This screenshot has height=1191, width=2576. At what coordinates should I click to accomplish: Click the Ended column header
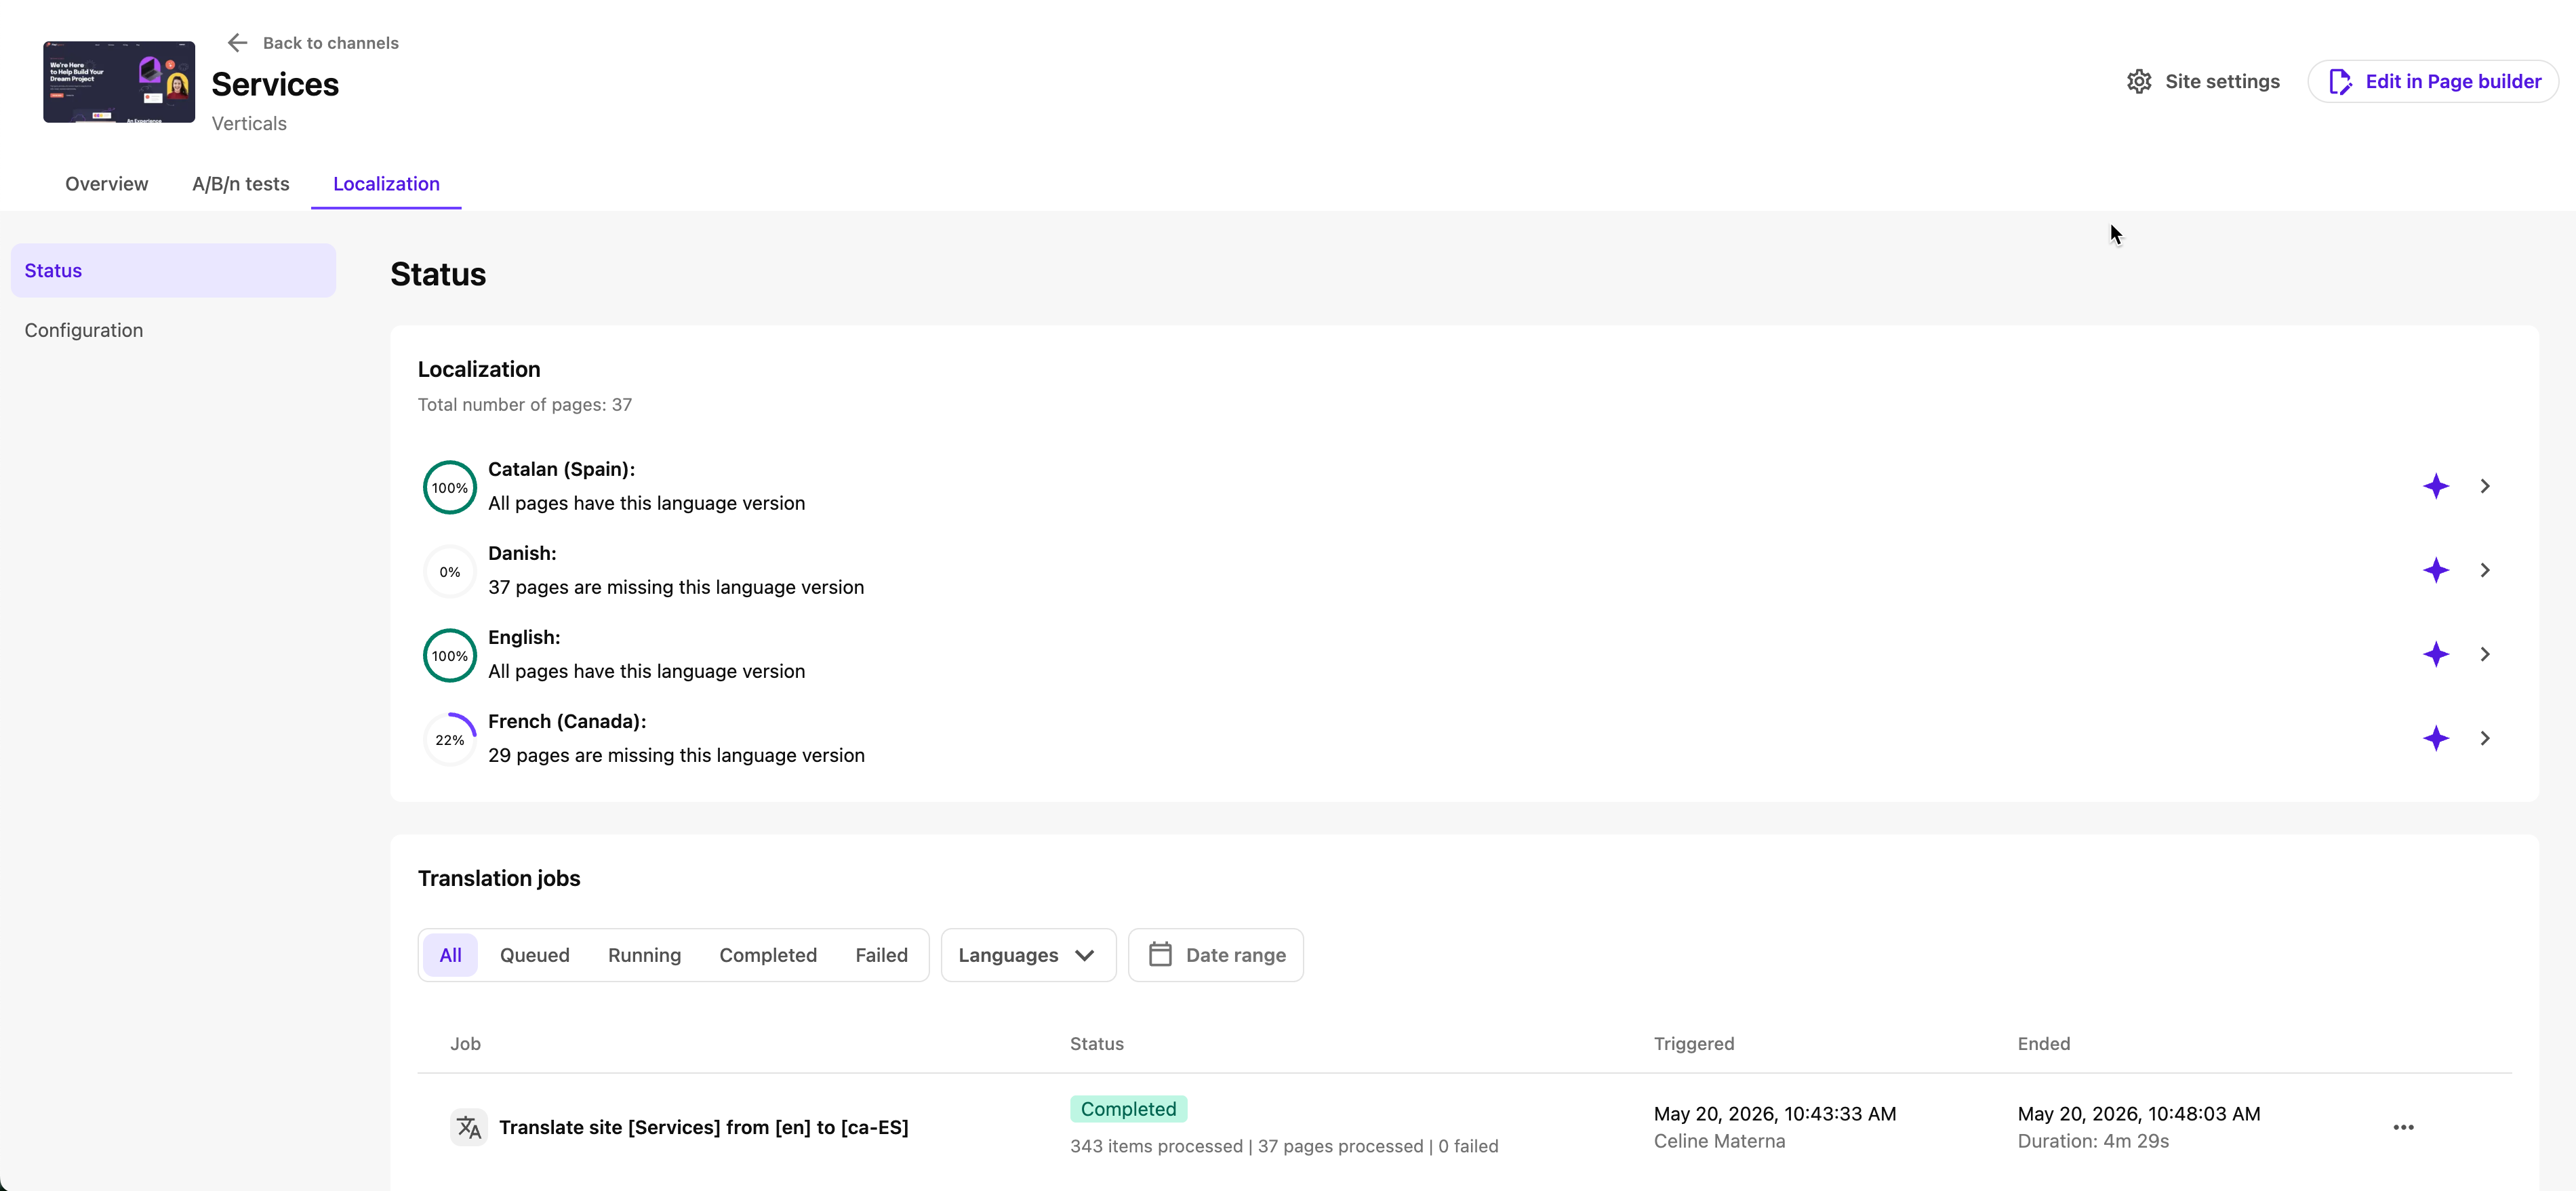(2043, 1044)
